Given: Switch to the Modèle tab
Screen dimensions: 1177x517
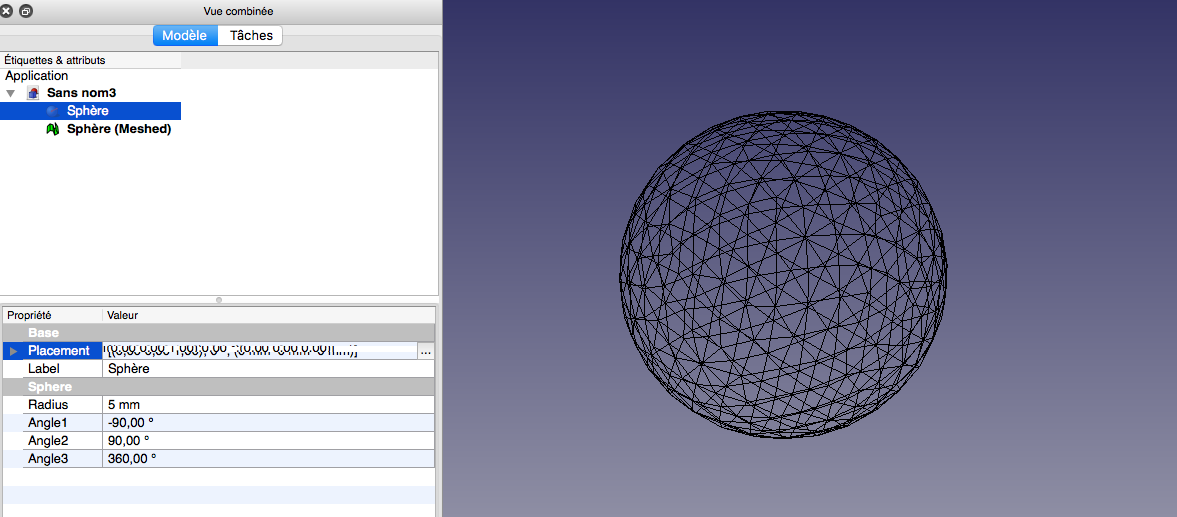Looking at the screenshot, I should [185, 35].
